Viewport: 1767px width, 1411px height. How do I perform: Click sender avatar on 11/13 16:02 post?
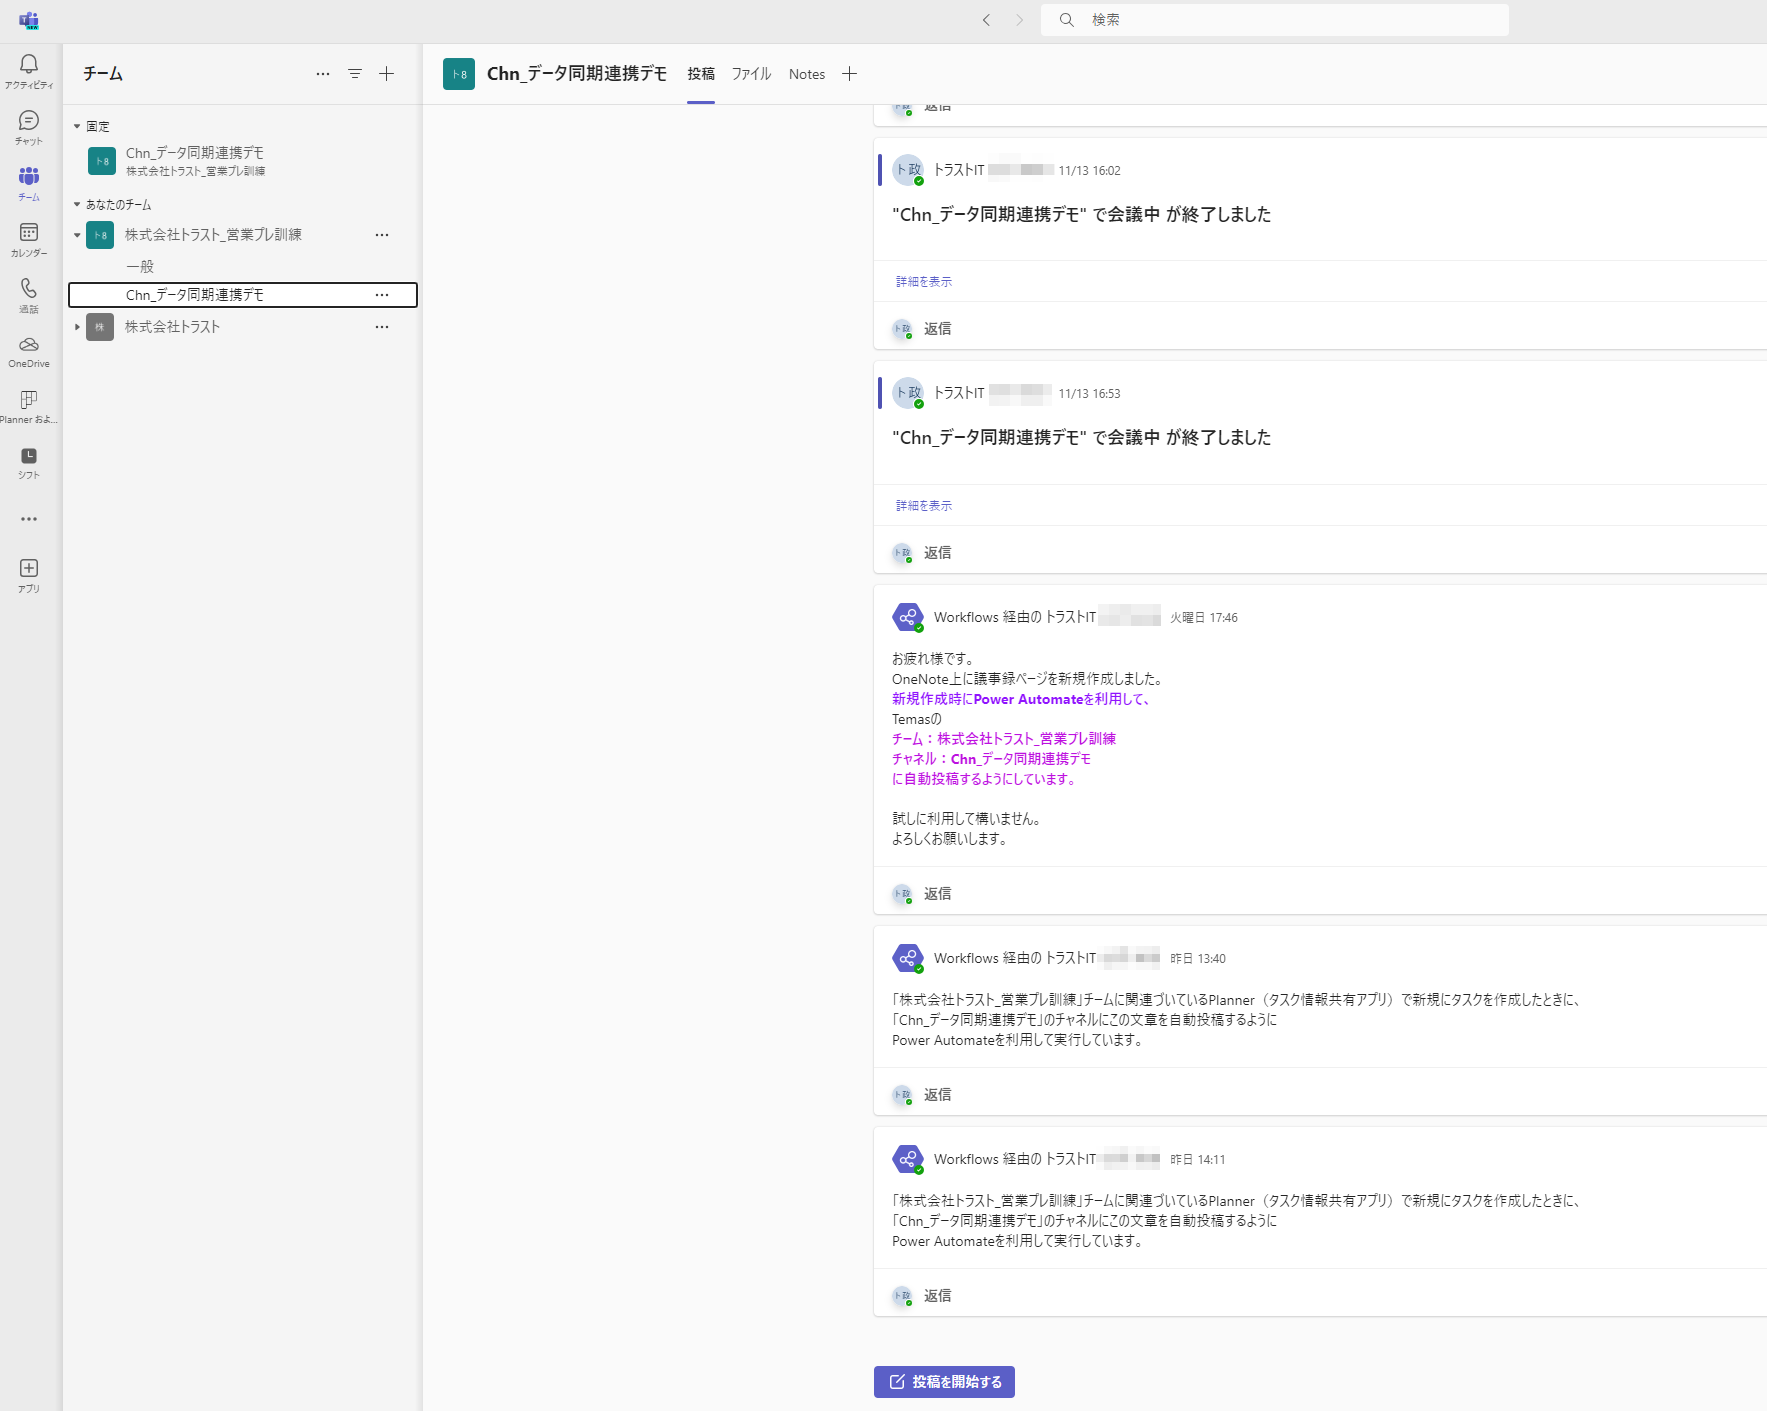point(908,170)
